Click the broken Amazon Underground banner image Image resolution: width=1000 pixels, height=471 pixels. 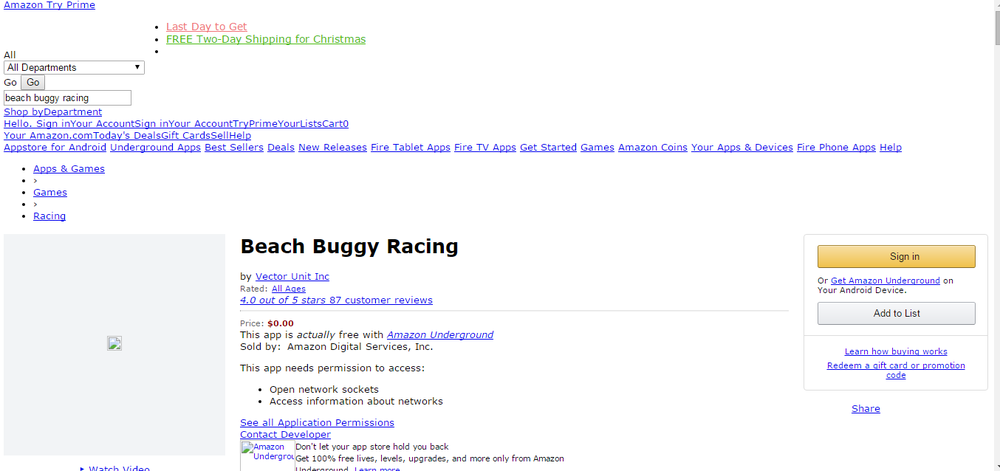[x=268, y=456]
